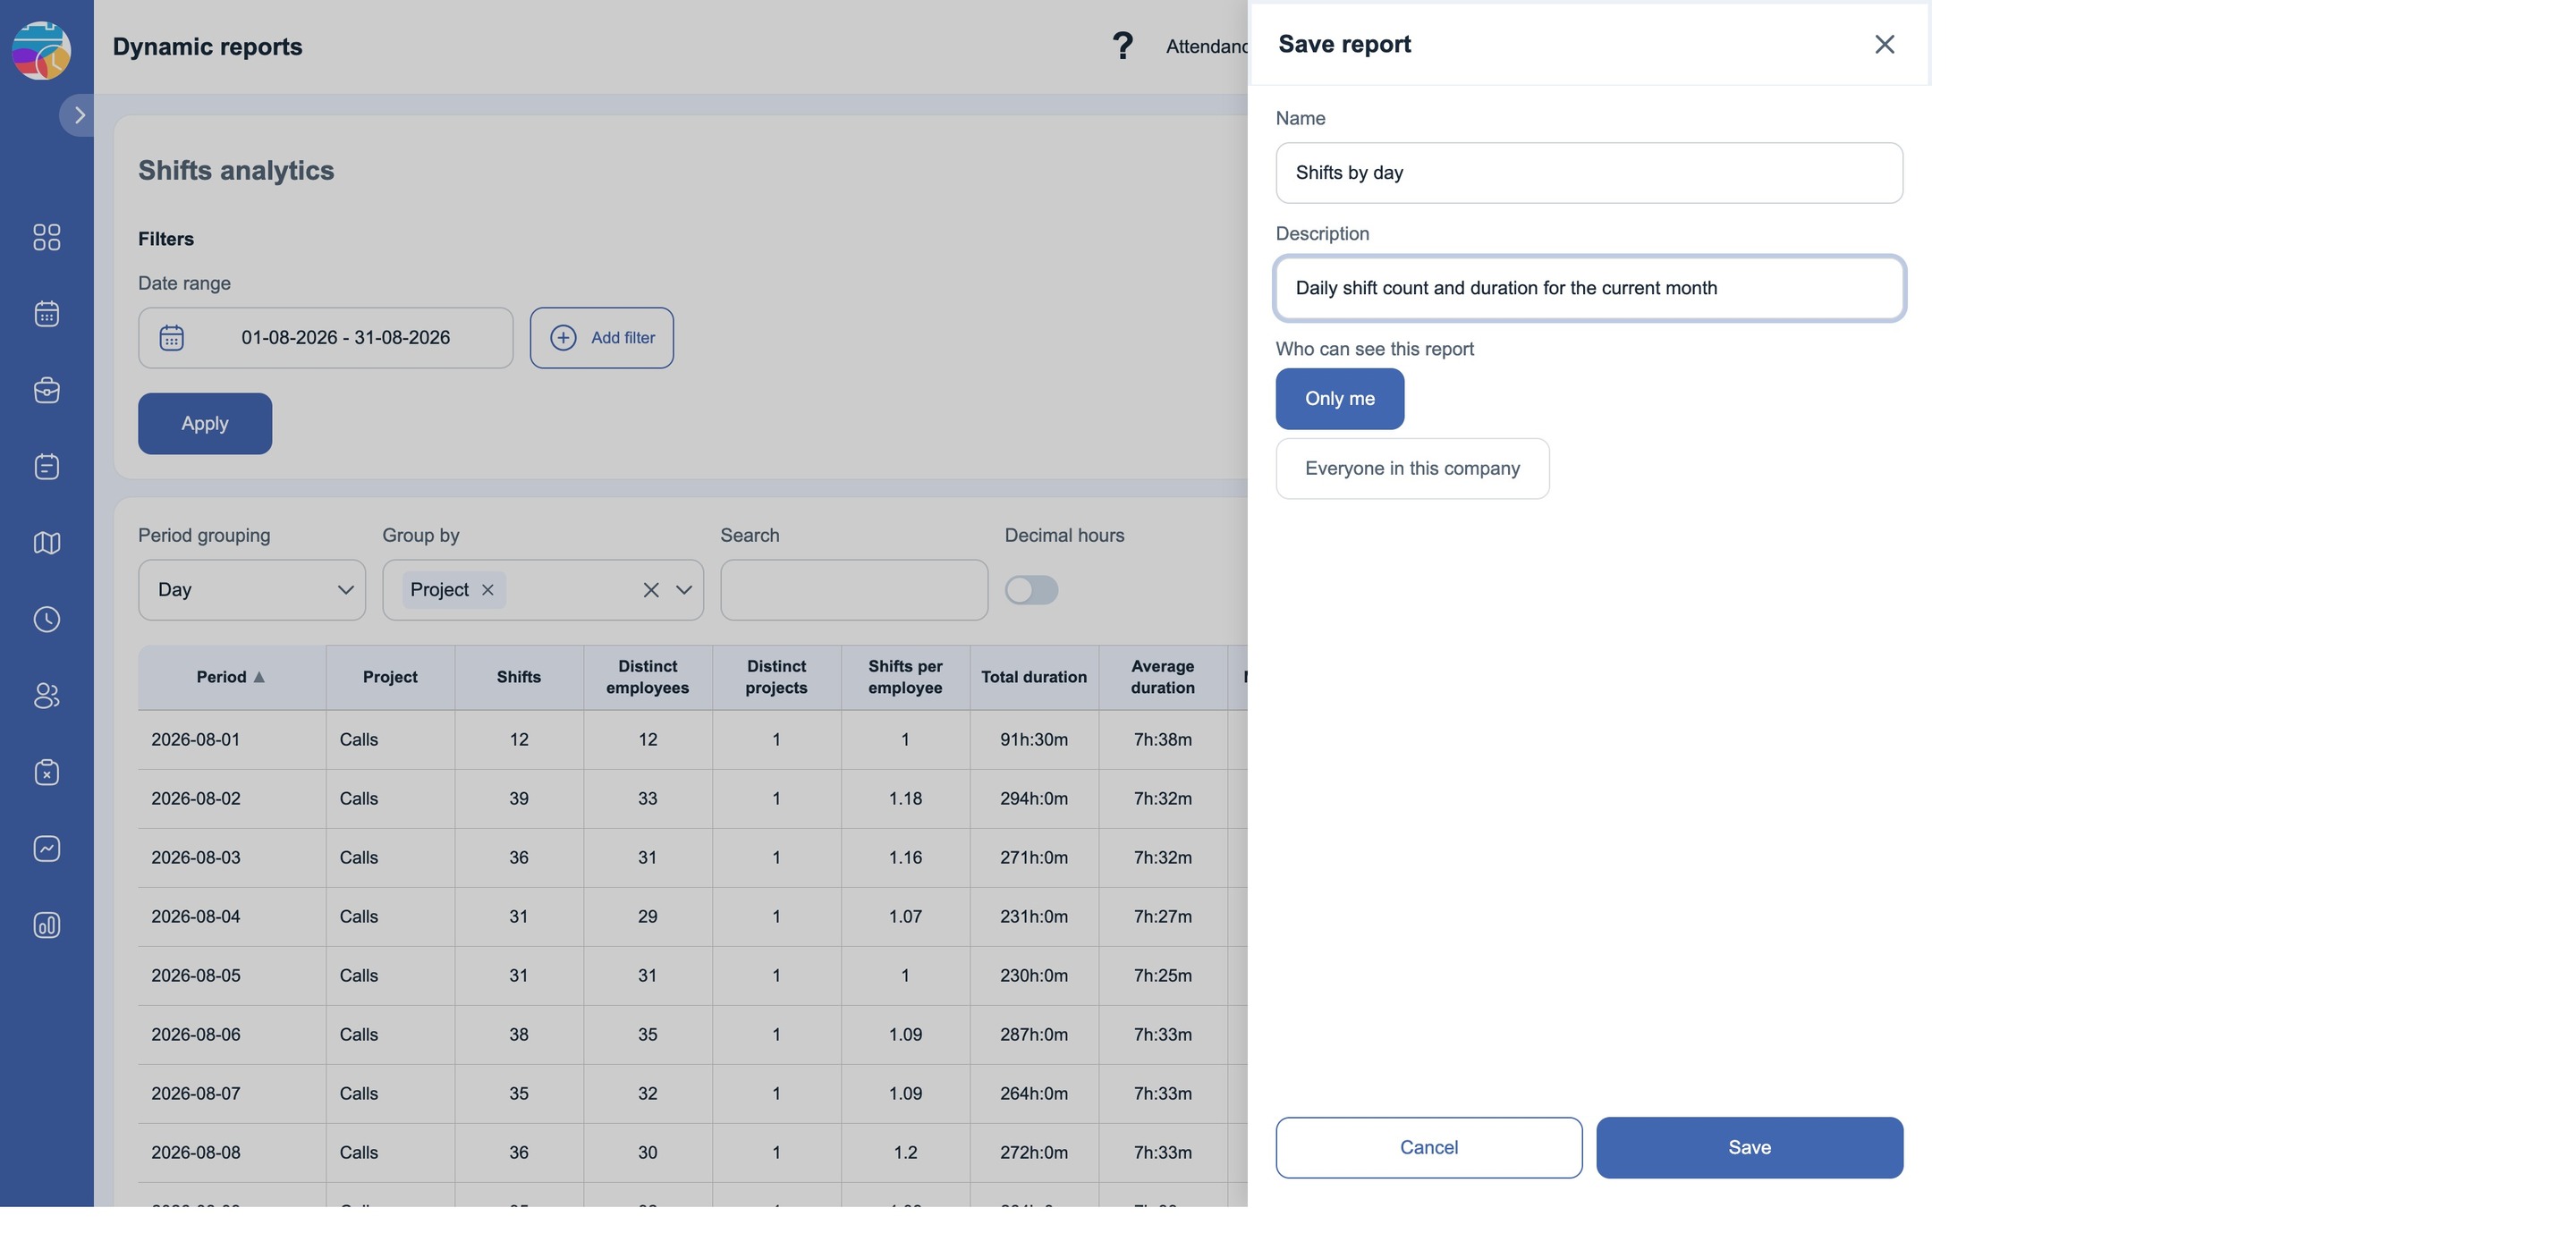2576x1233 pixels.
Task: Click the report Name input field
Action: (x=1589, y=173)
